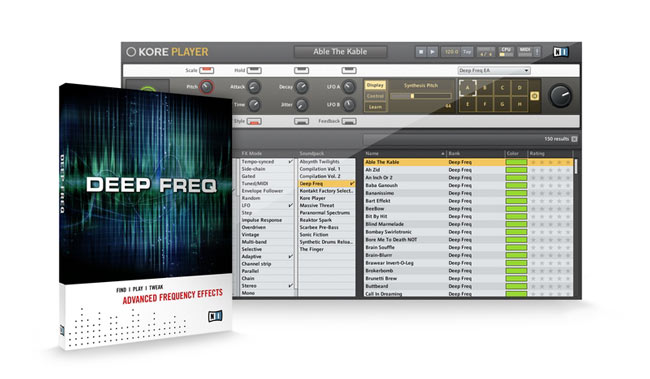Toggle the Scale switch
This screenshot has height=379, width=650.
206,70
